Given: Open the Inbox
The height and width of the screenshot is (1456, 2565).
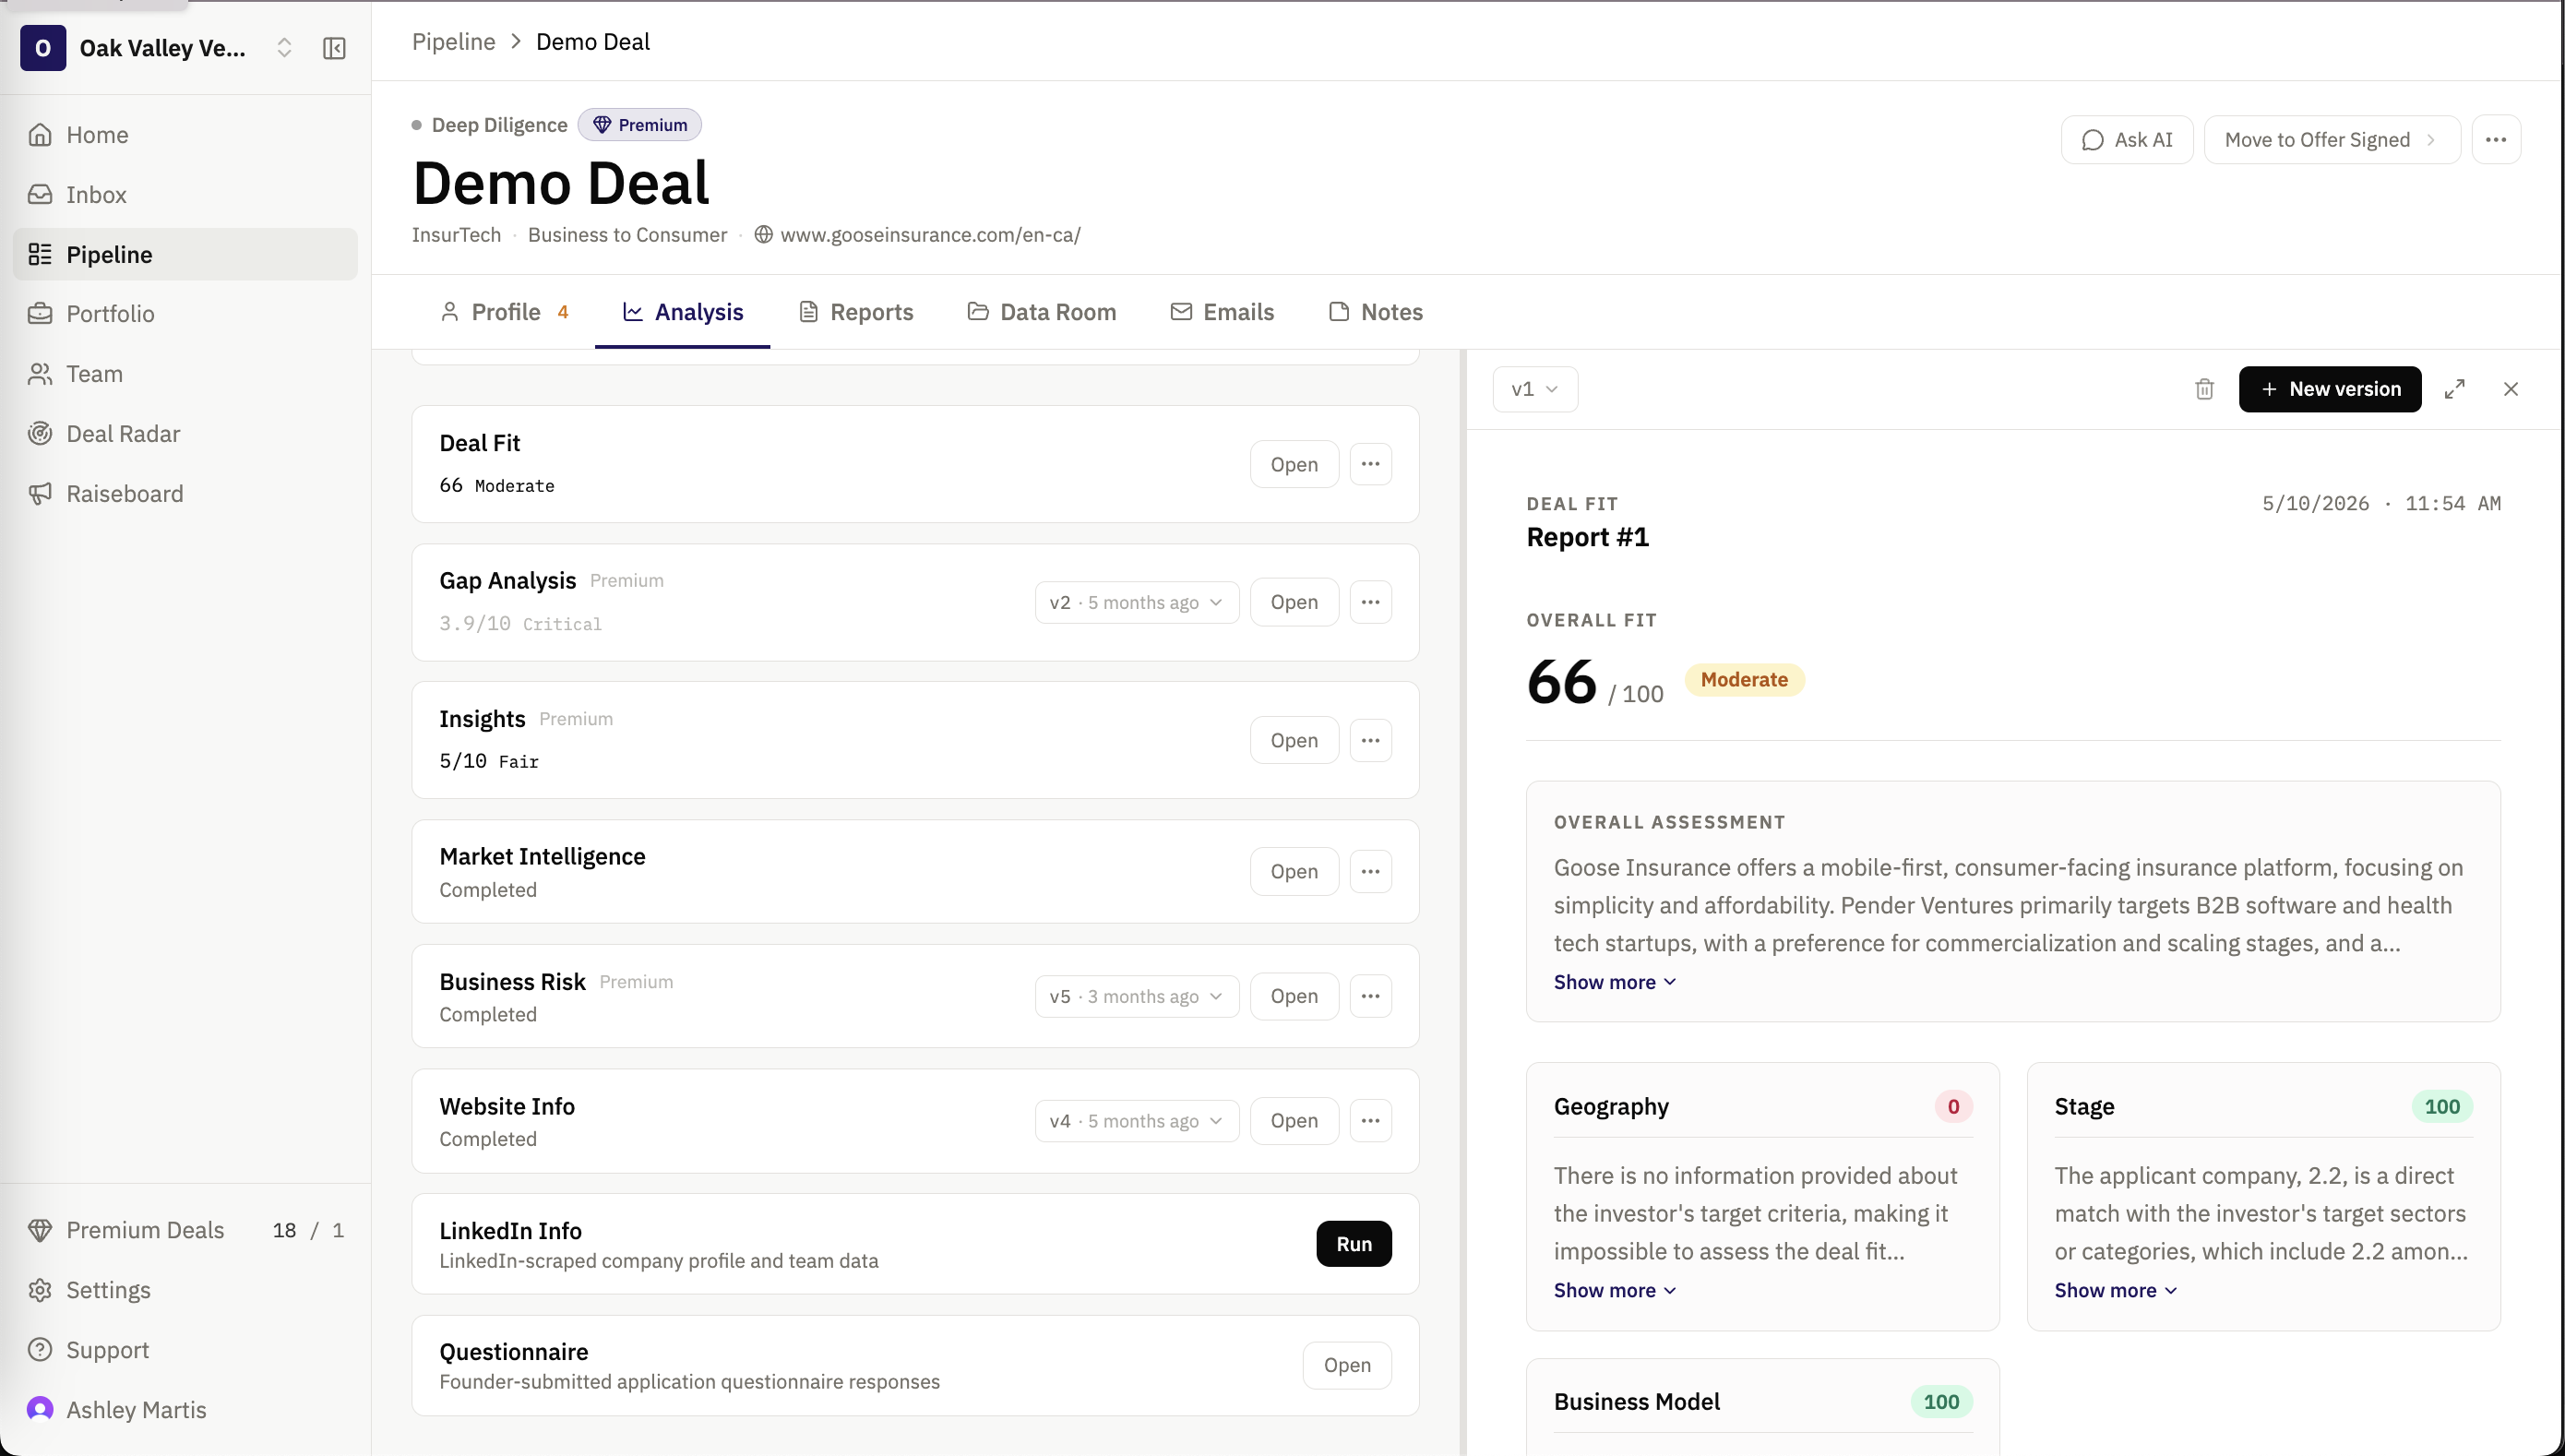Looking at the screenshot, I should pos(185,195).
